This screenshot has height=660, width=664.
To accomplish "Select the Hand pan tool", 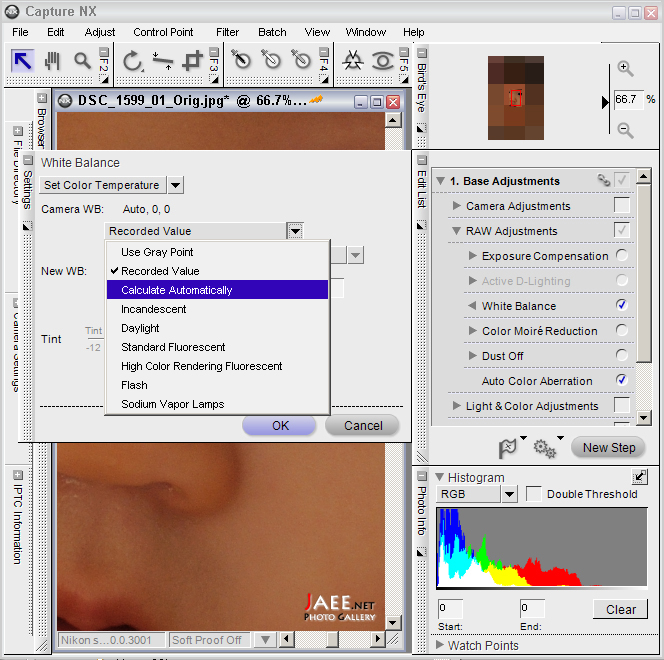I will pyautogui.click(x=51, y=61).
